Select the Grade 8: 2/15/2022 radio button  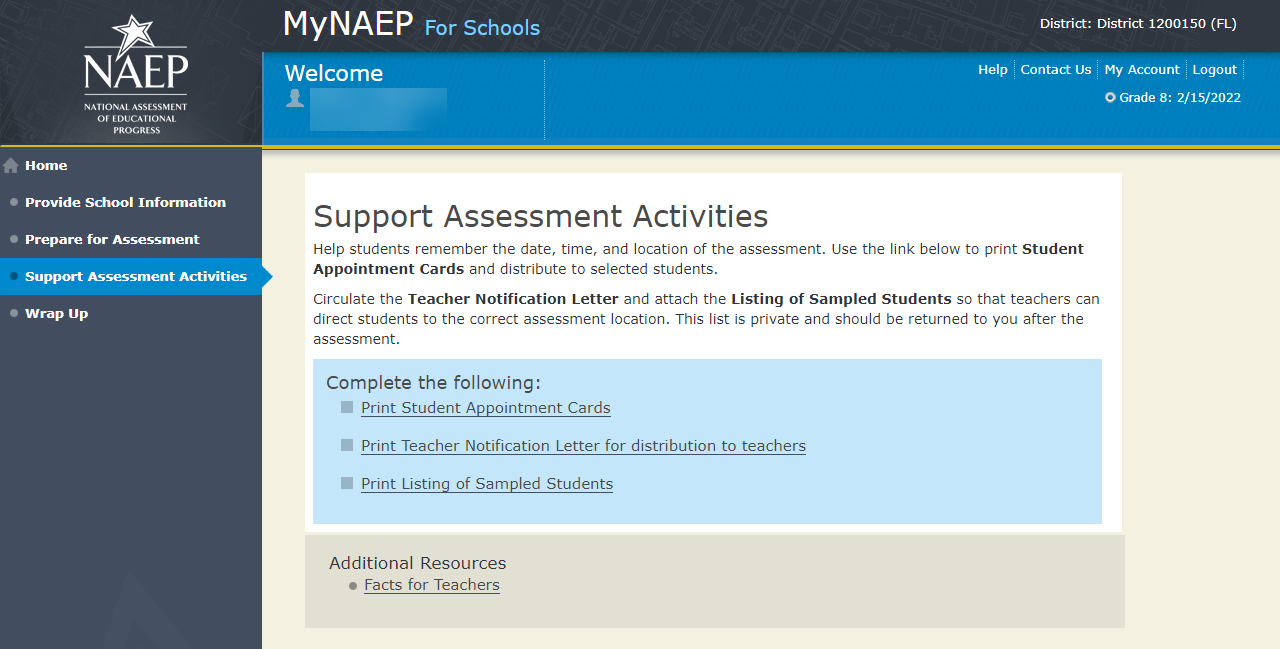(1110, 98)
